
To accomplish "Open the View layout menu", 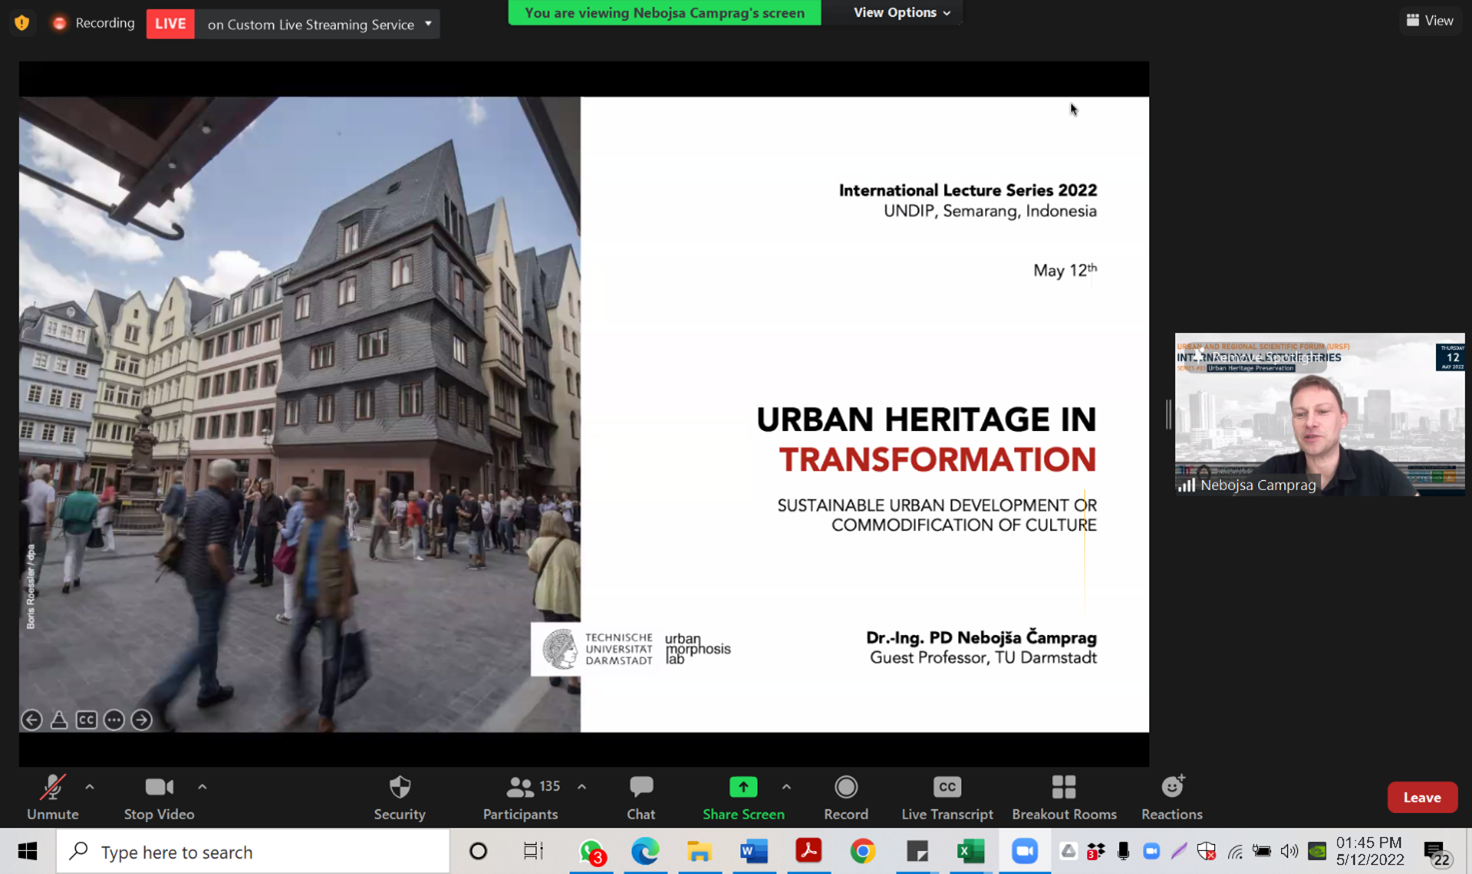I will pyautogui.click(x=1429, y=20).
